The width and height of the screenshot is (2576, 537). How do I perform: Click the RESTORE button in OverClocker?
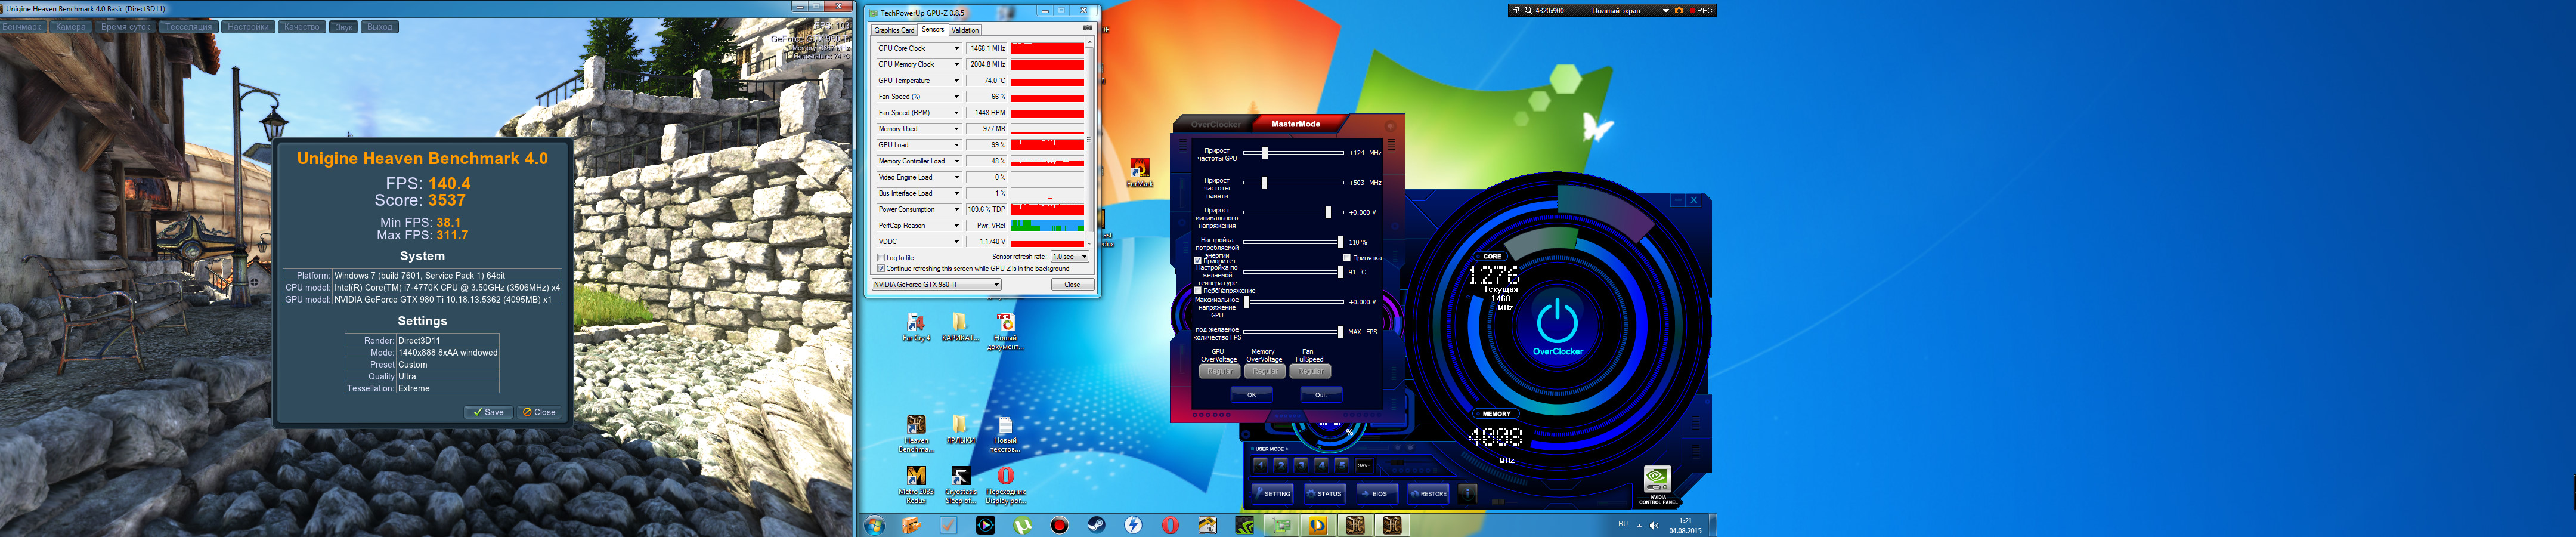pos(1429,493)
